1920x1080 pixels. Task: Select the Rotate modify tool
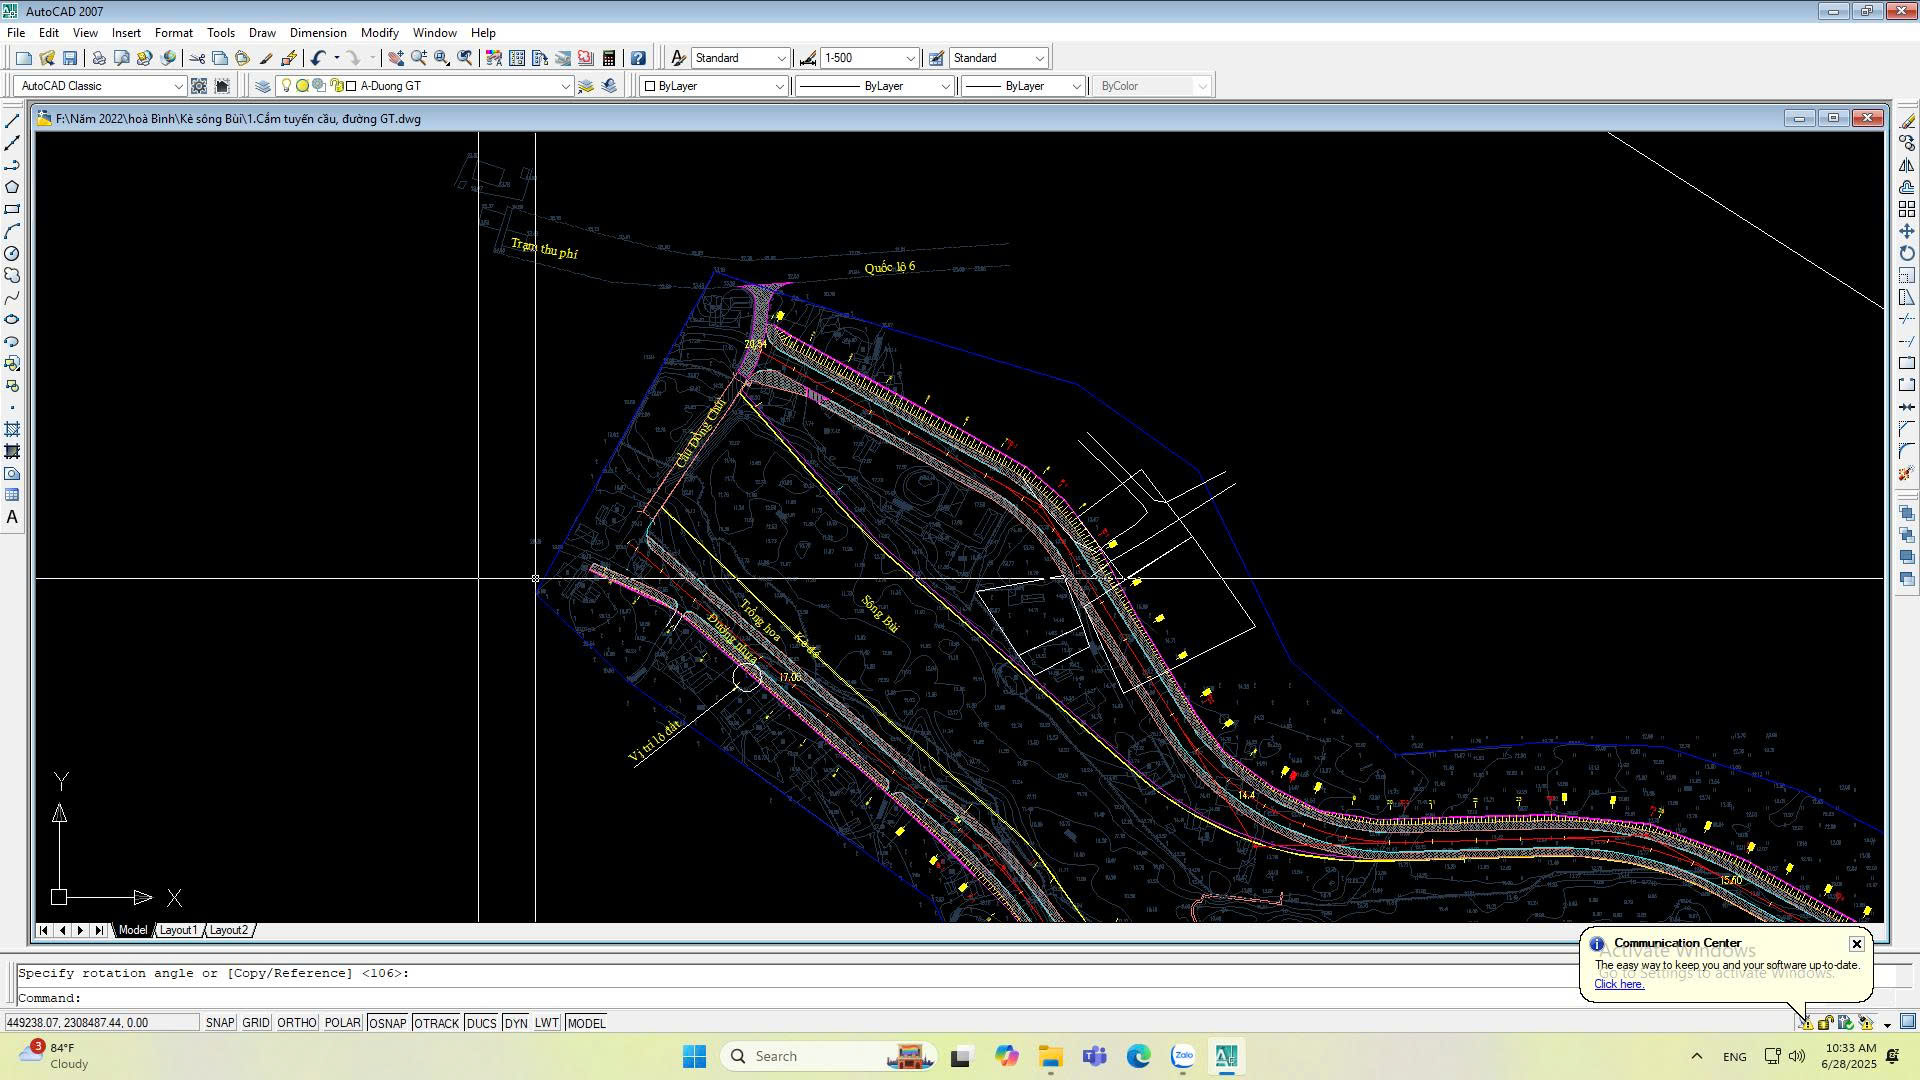point(1907,254)
